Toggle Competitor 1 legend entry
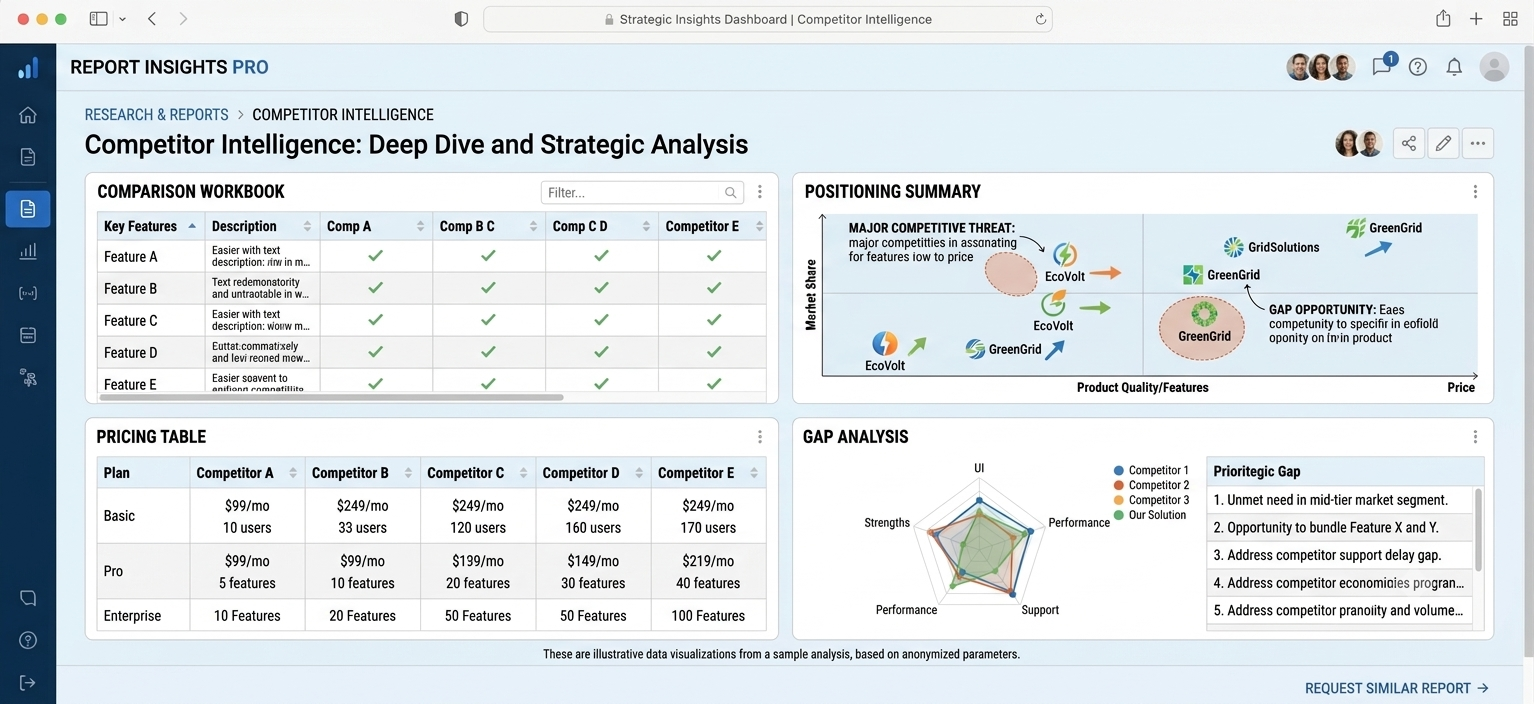Image resolution: width=1534 pixels, height=704 pixels. pyautogui.click(x=1152, y=470)
